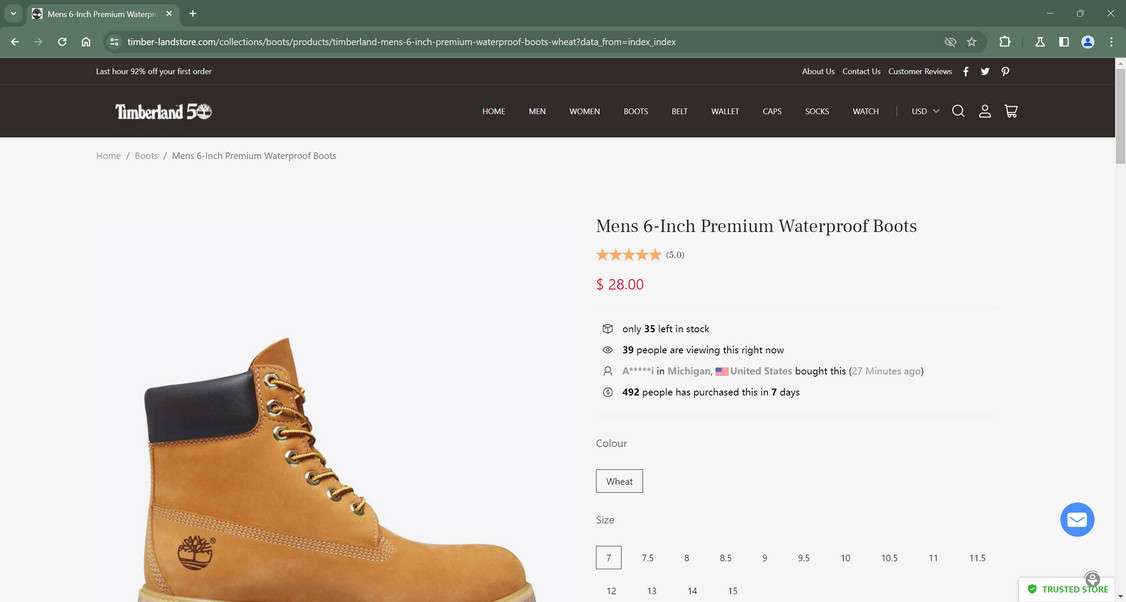The width and height of the screenshot is (1126, 602).
Task: Click the Boots breadcrumb link
Action: [146, 156]
